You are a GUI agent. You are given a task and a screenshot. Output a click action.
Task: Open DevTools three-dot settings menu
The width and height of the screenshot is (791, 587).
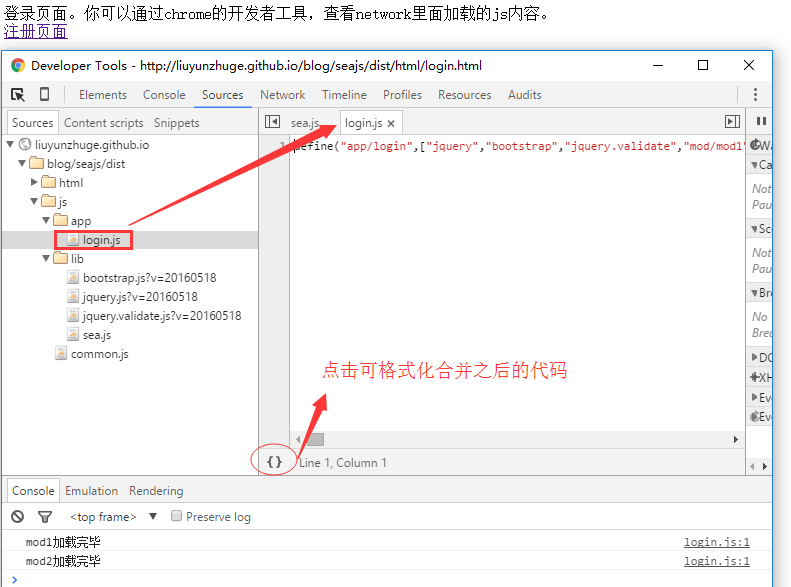point(755,94)
